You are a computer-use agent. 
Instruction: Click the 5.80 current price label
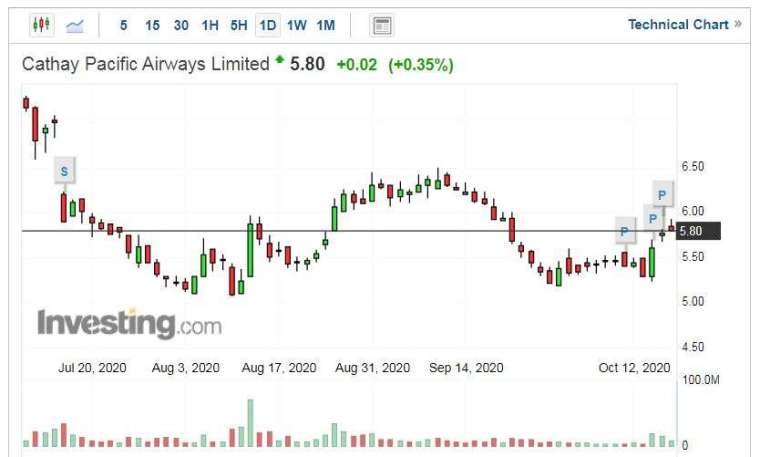tap(698, 231)
